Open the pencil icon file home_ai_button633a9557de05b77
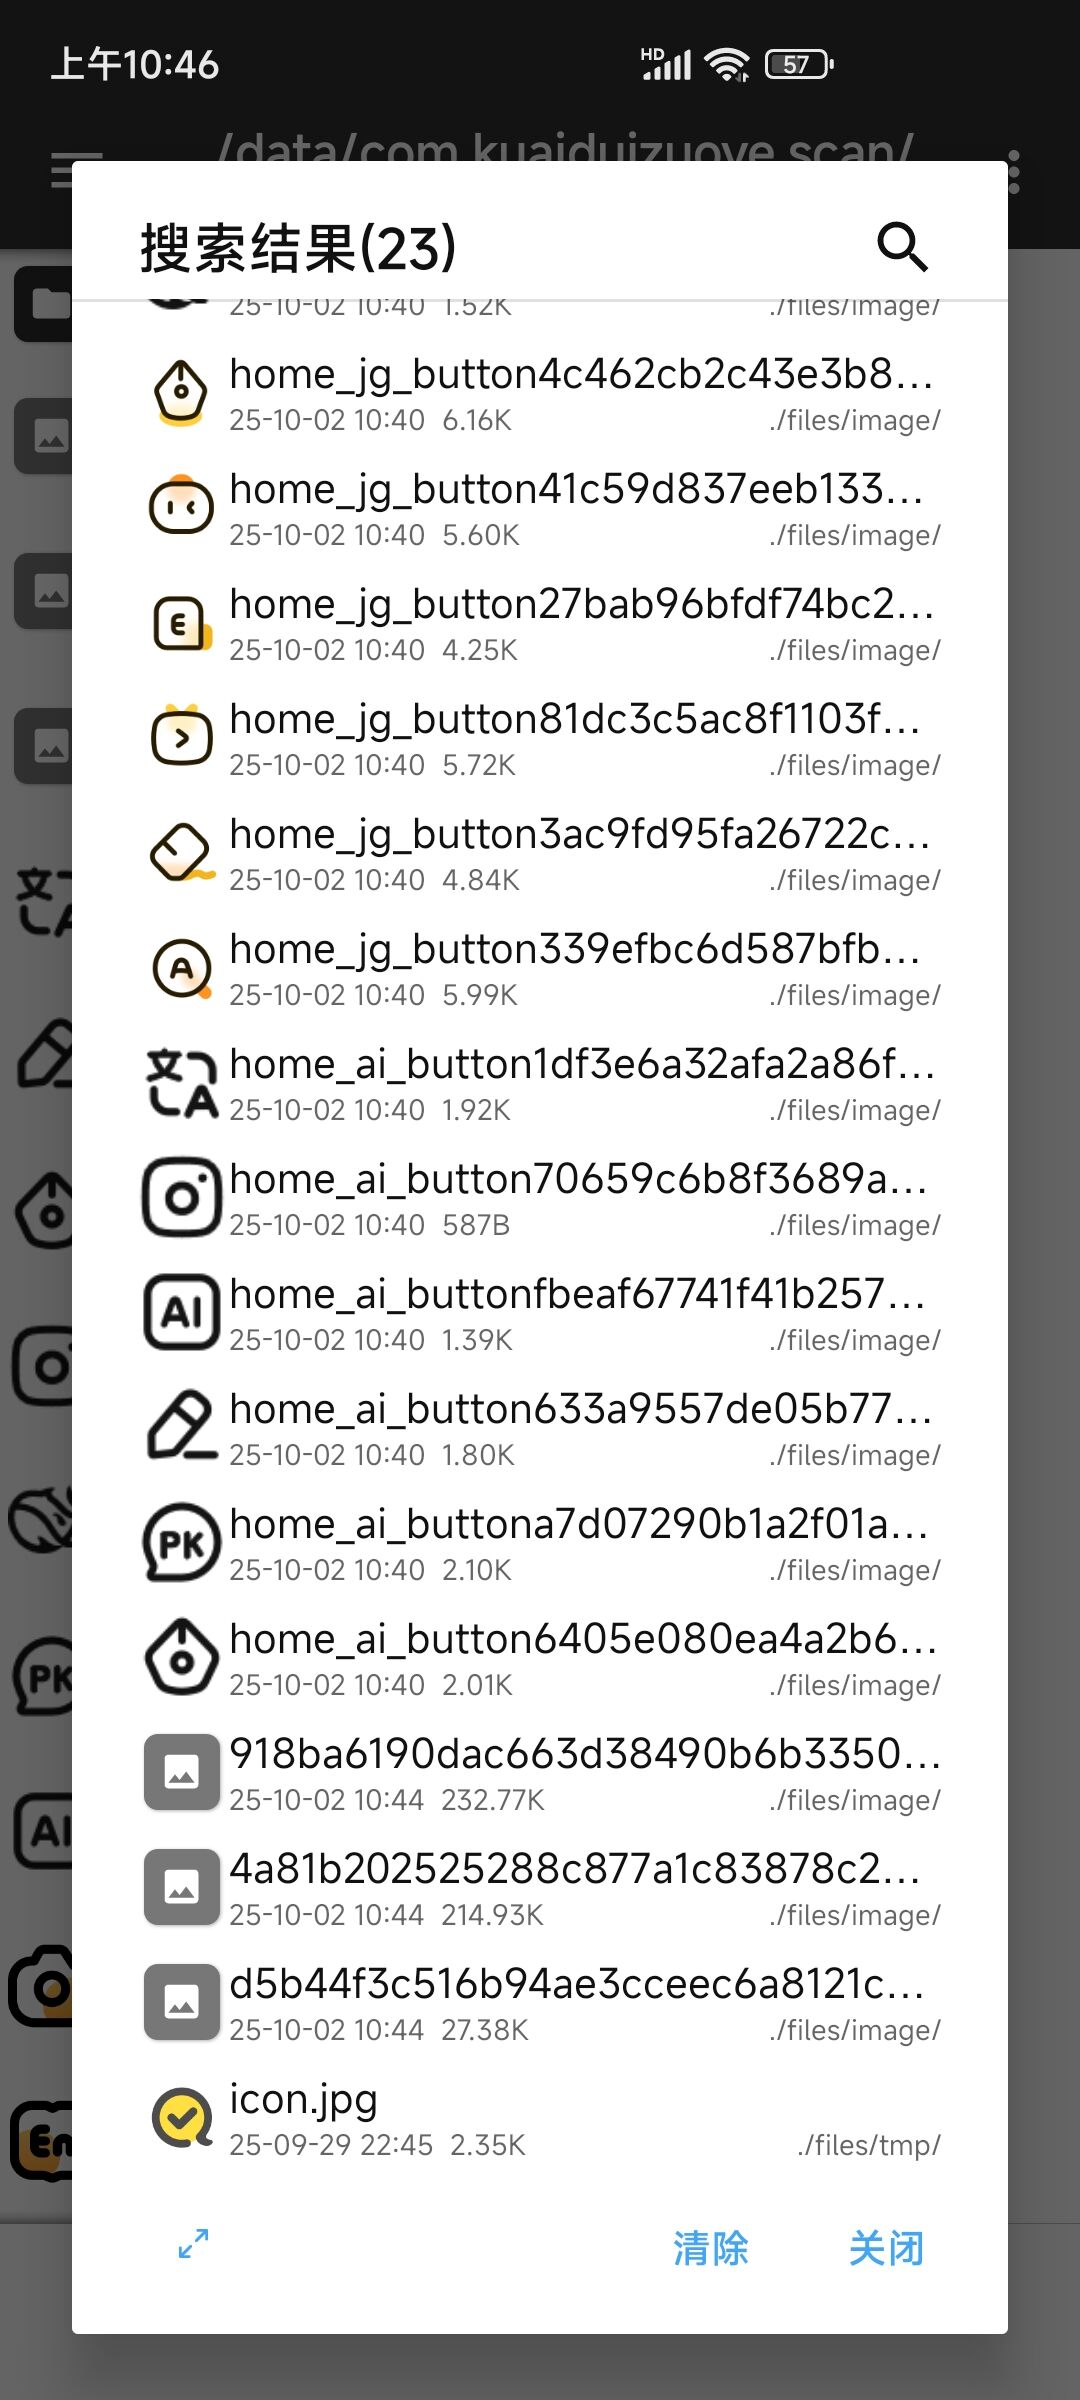The image size is (1080, 2400). pyautogui.click(x=540, y=1428)
